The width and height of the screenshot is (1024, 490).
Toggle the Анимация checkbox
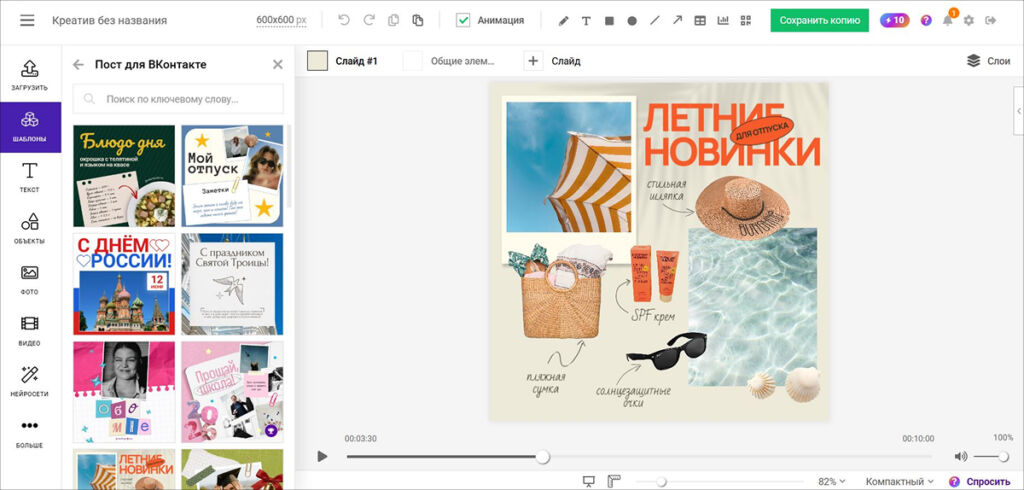tap(463, 20)
